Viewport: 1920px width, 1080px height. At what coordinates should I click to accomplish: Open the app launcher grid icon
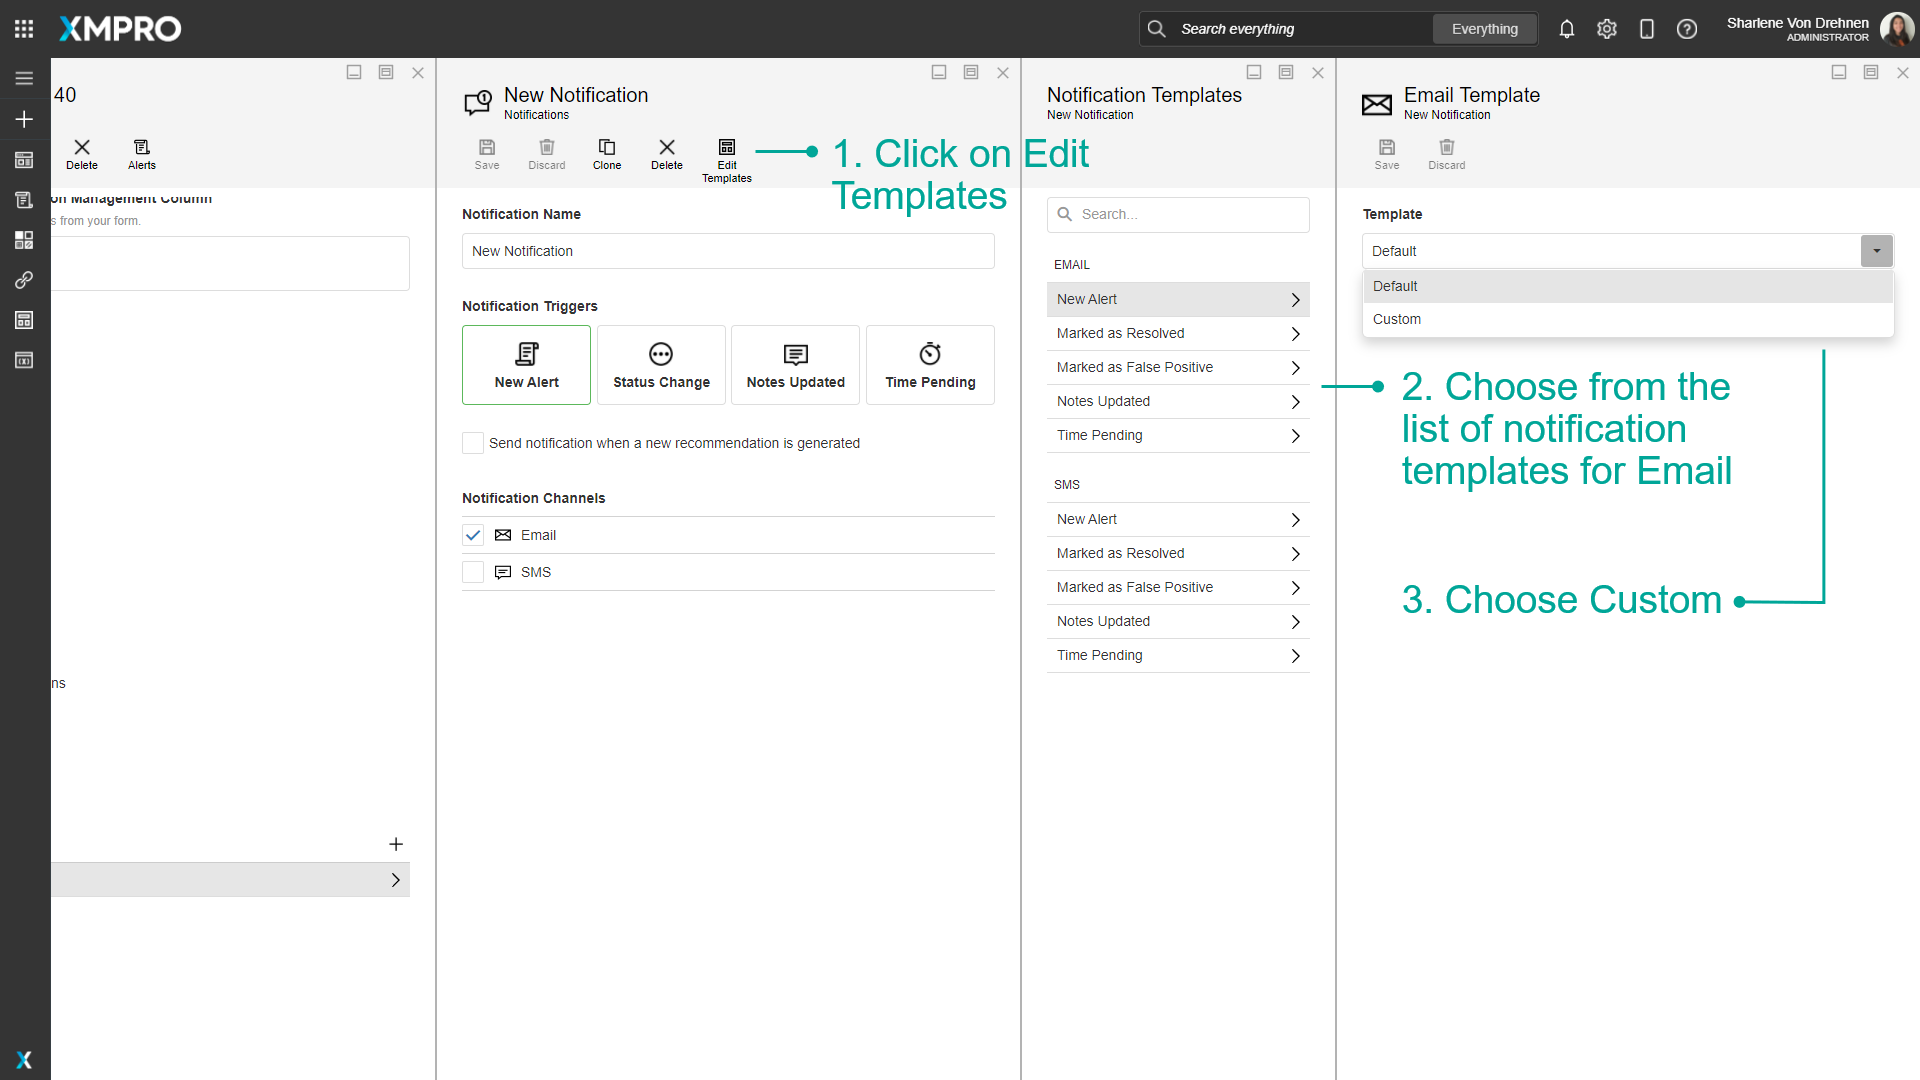pos(24,29)
